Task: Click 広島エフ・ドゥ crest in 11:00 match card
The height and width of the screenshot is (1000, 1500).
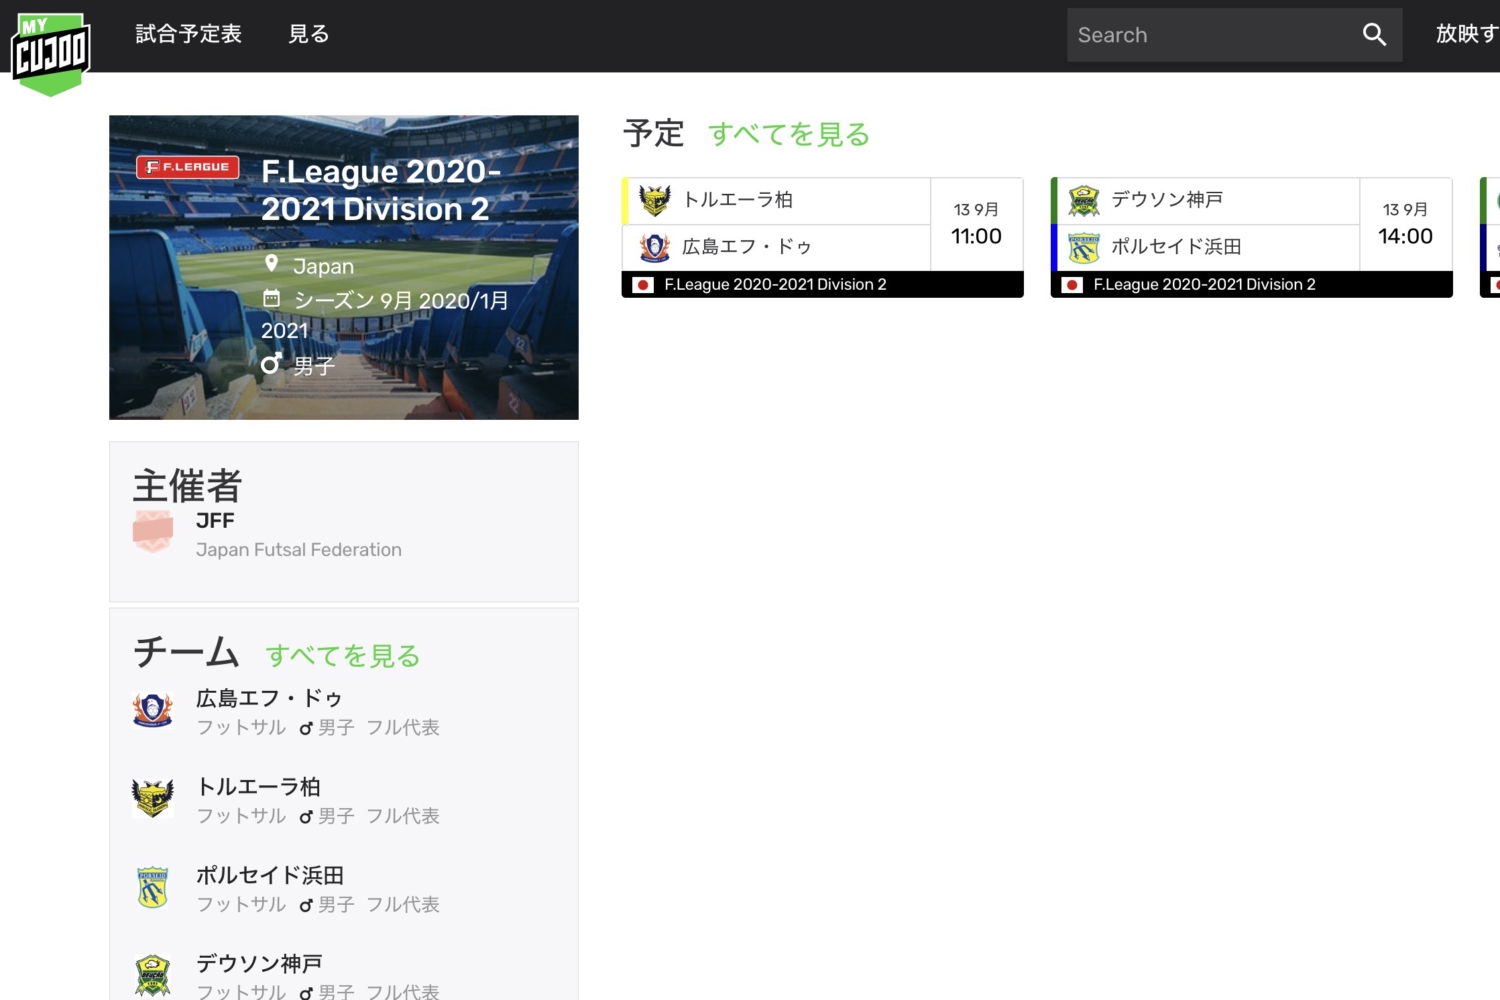Action: point(655,247)
